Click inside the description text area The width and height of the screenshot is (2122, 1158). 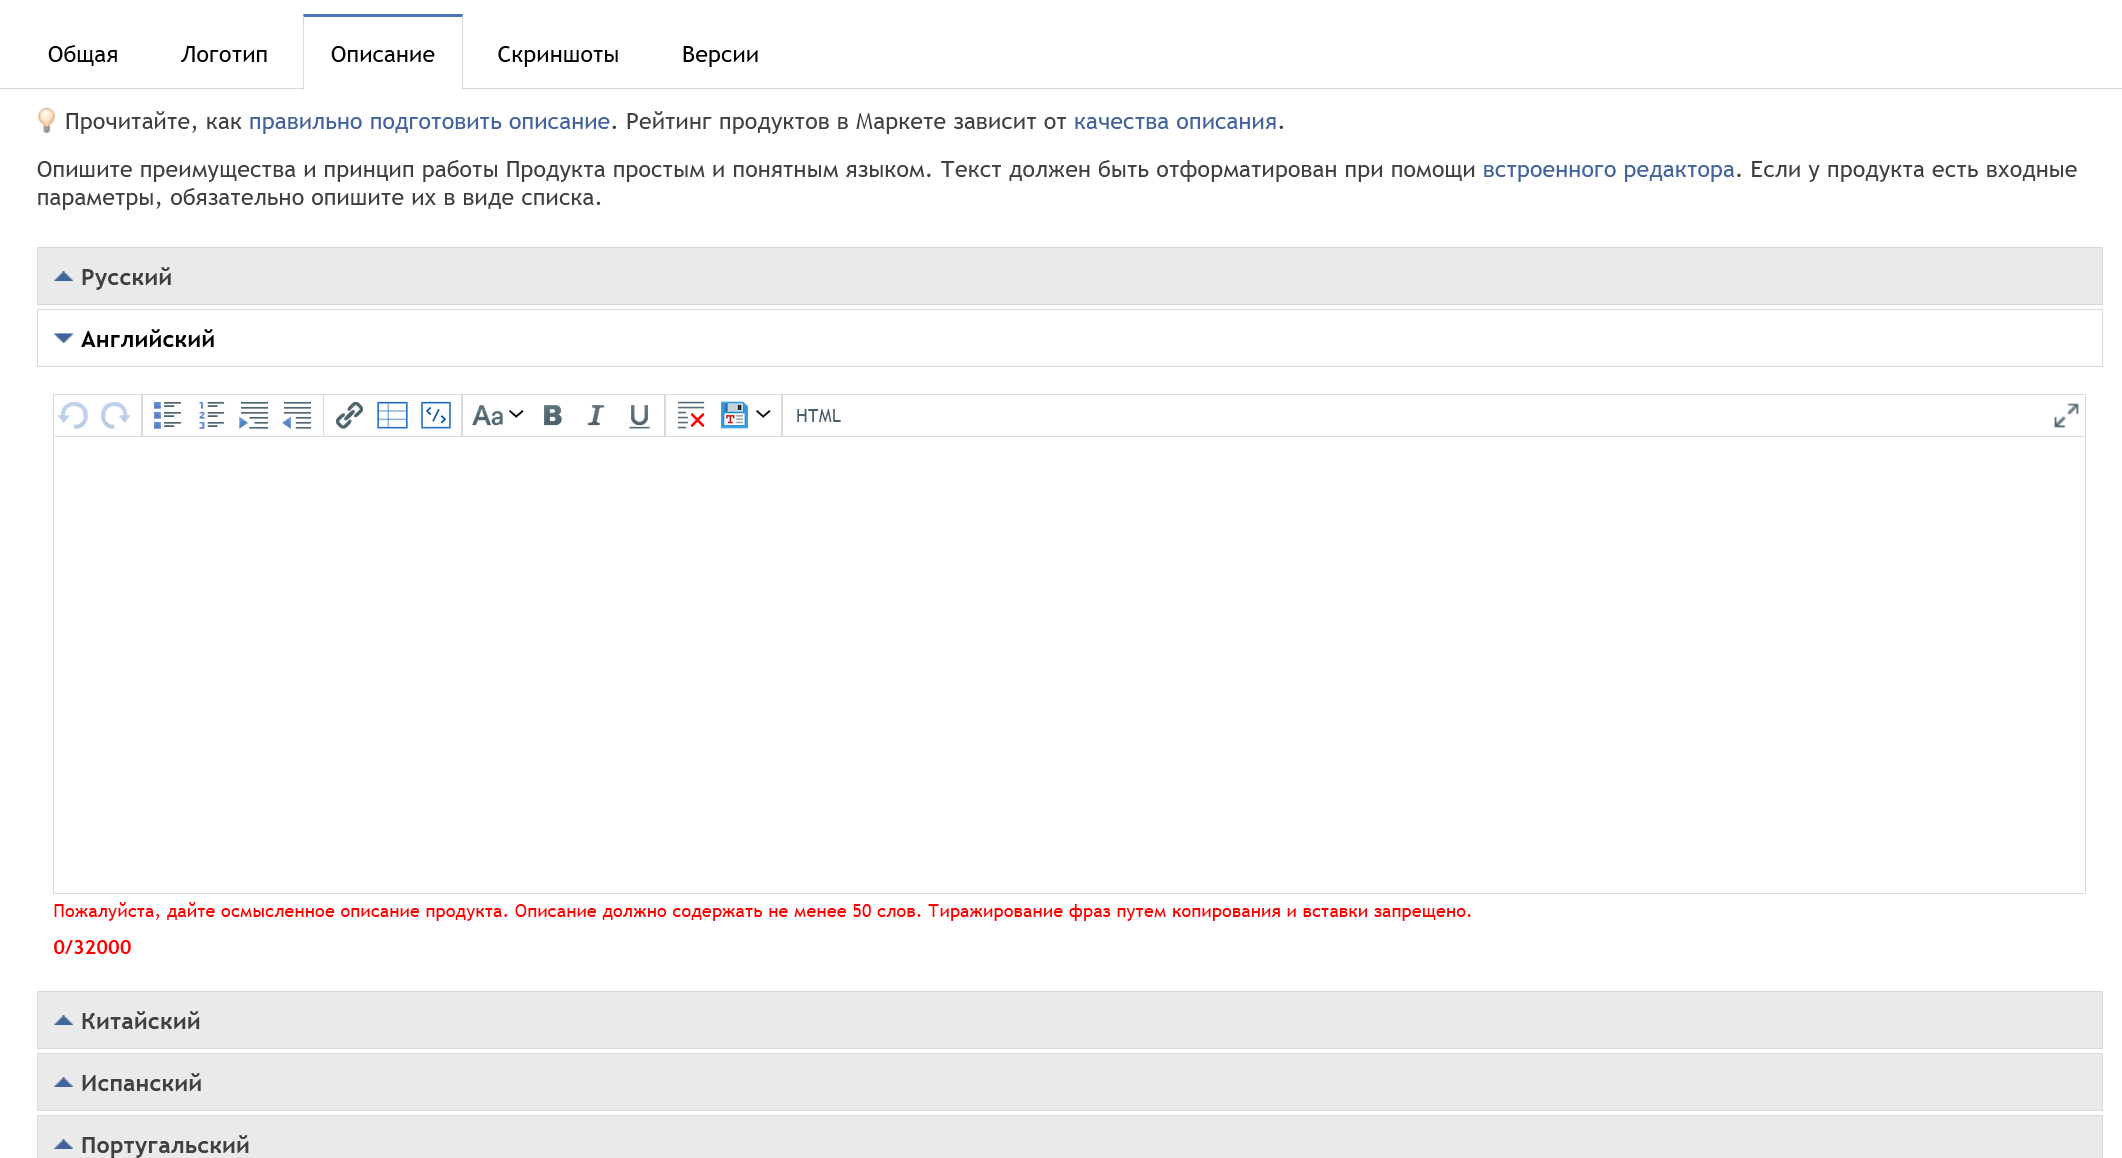[1068, 664]
